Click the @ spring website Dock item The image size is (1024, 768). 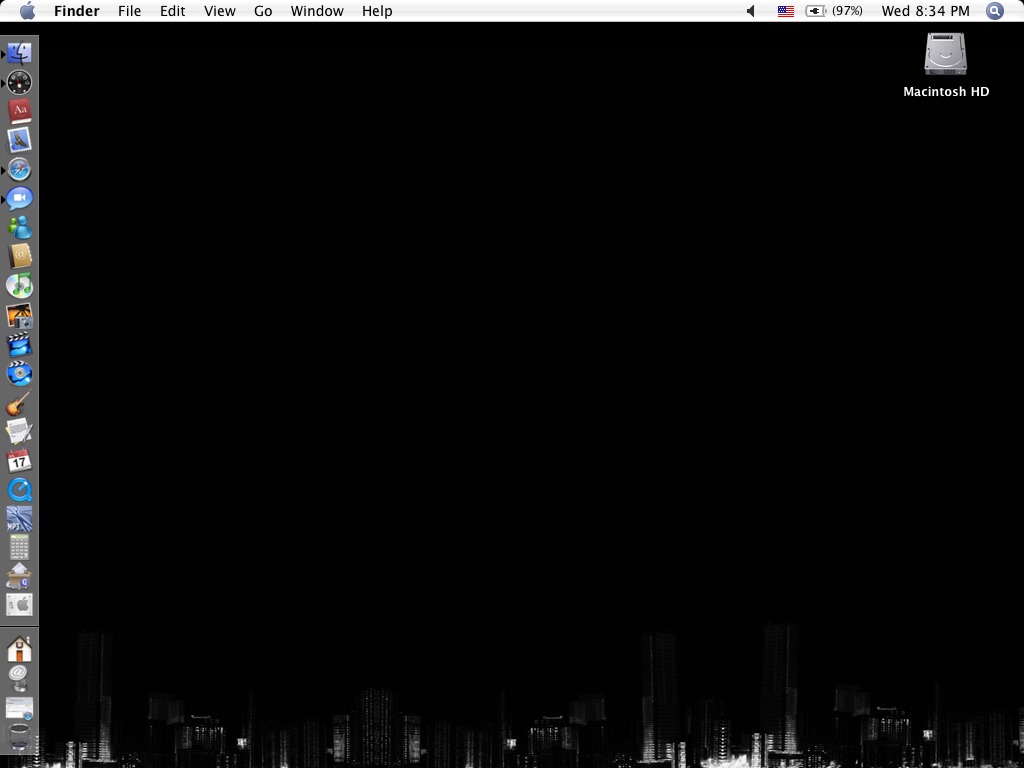pos(20,677)
